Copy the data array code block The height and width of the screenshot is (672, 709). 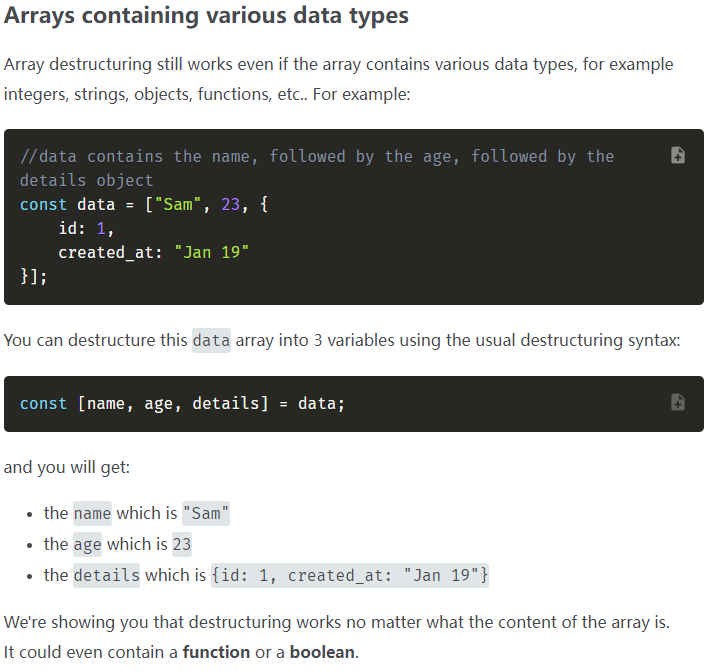[677, 155]
